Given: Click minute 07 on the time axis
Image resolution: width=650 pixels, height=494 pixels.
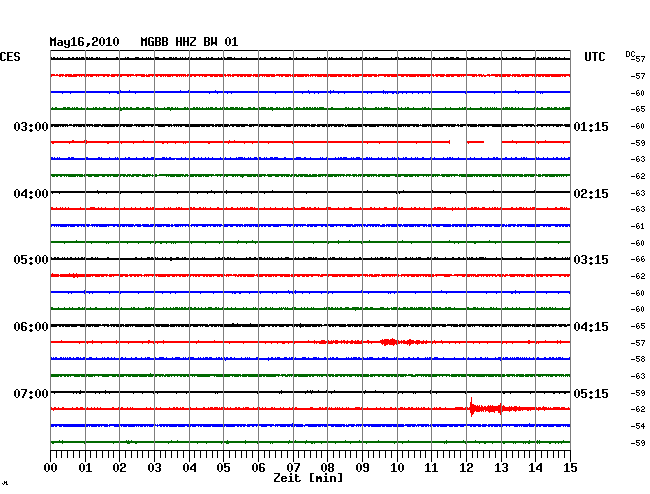Looking at the screenshot, I should [293, 467].
